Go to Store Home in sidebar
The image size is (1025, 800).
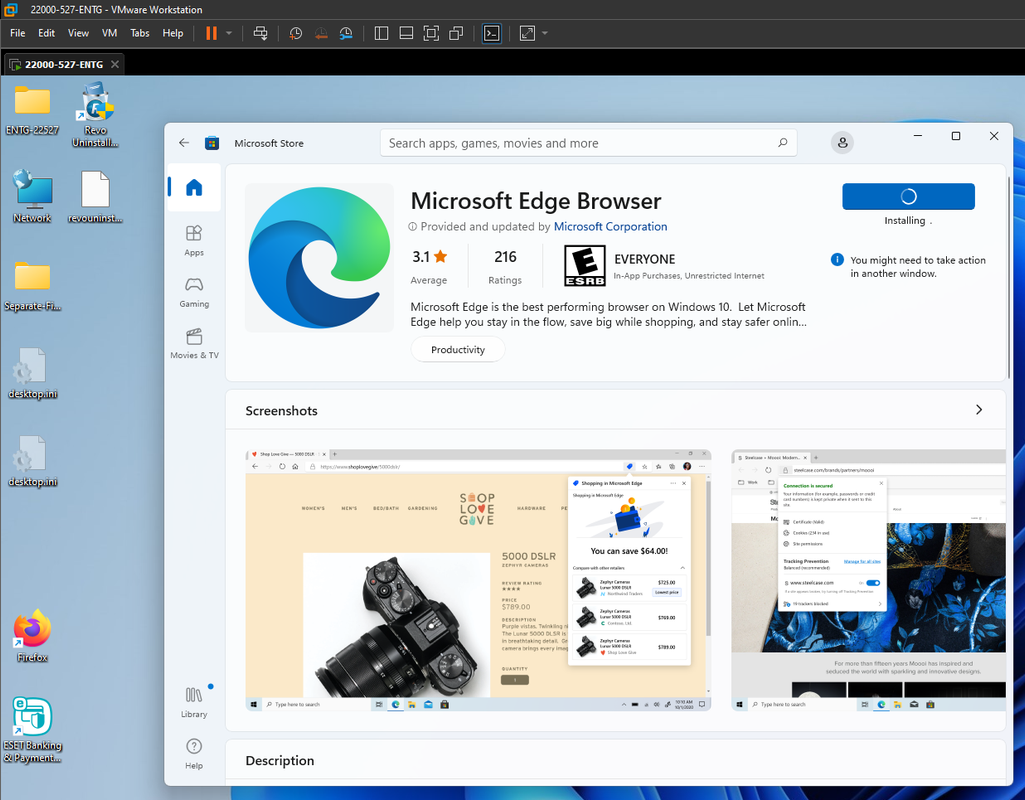[194, 188]
